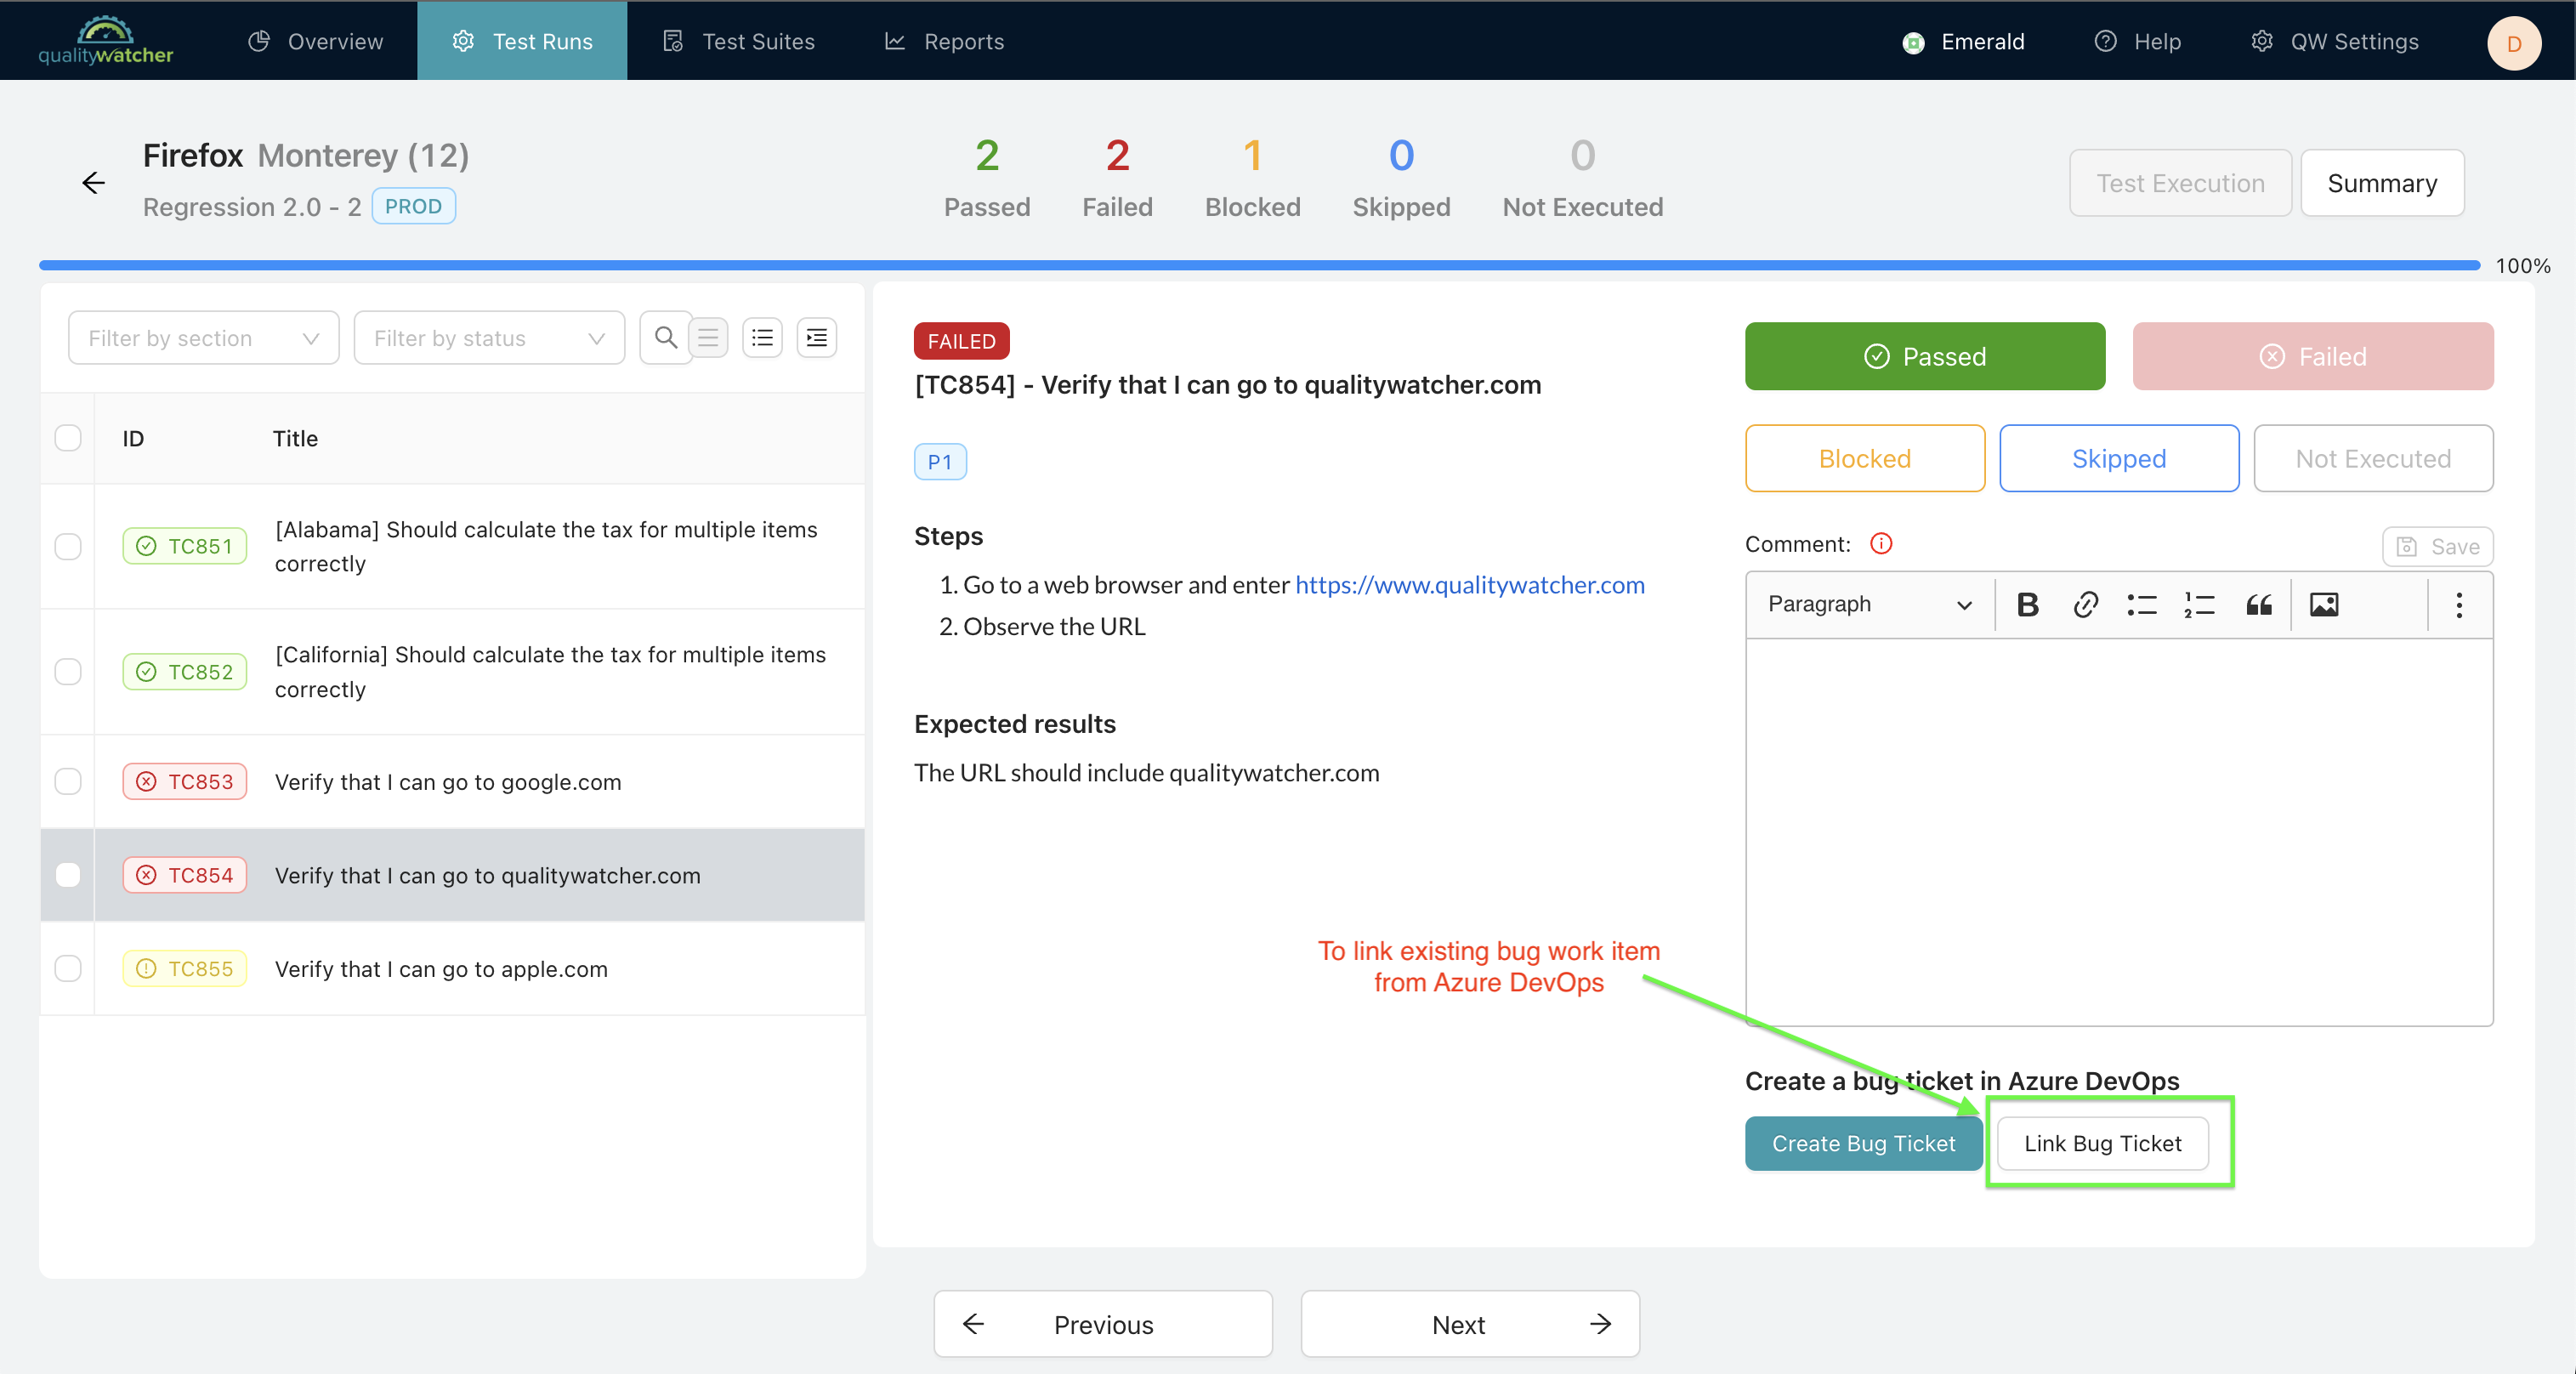Image resolution: width=2576 pixels, height=1374 pixels.
Task: Click the TC853 failed badge
Action: pyautogui.click(x=185, y=781)
